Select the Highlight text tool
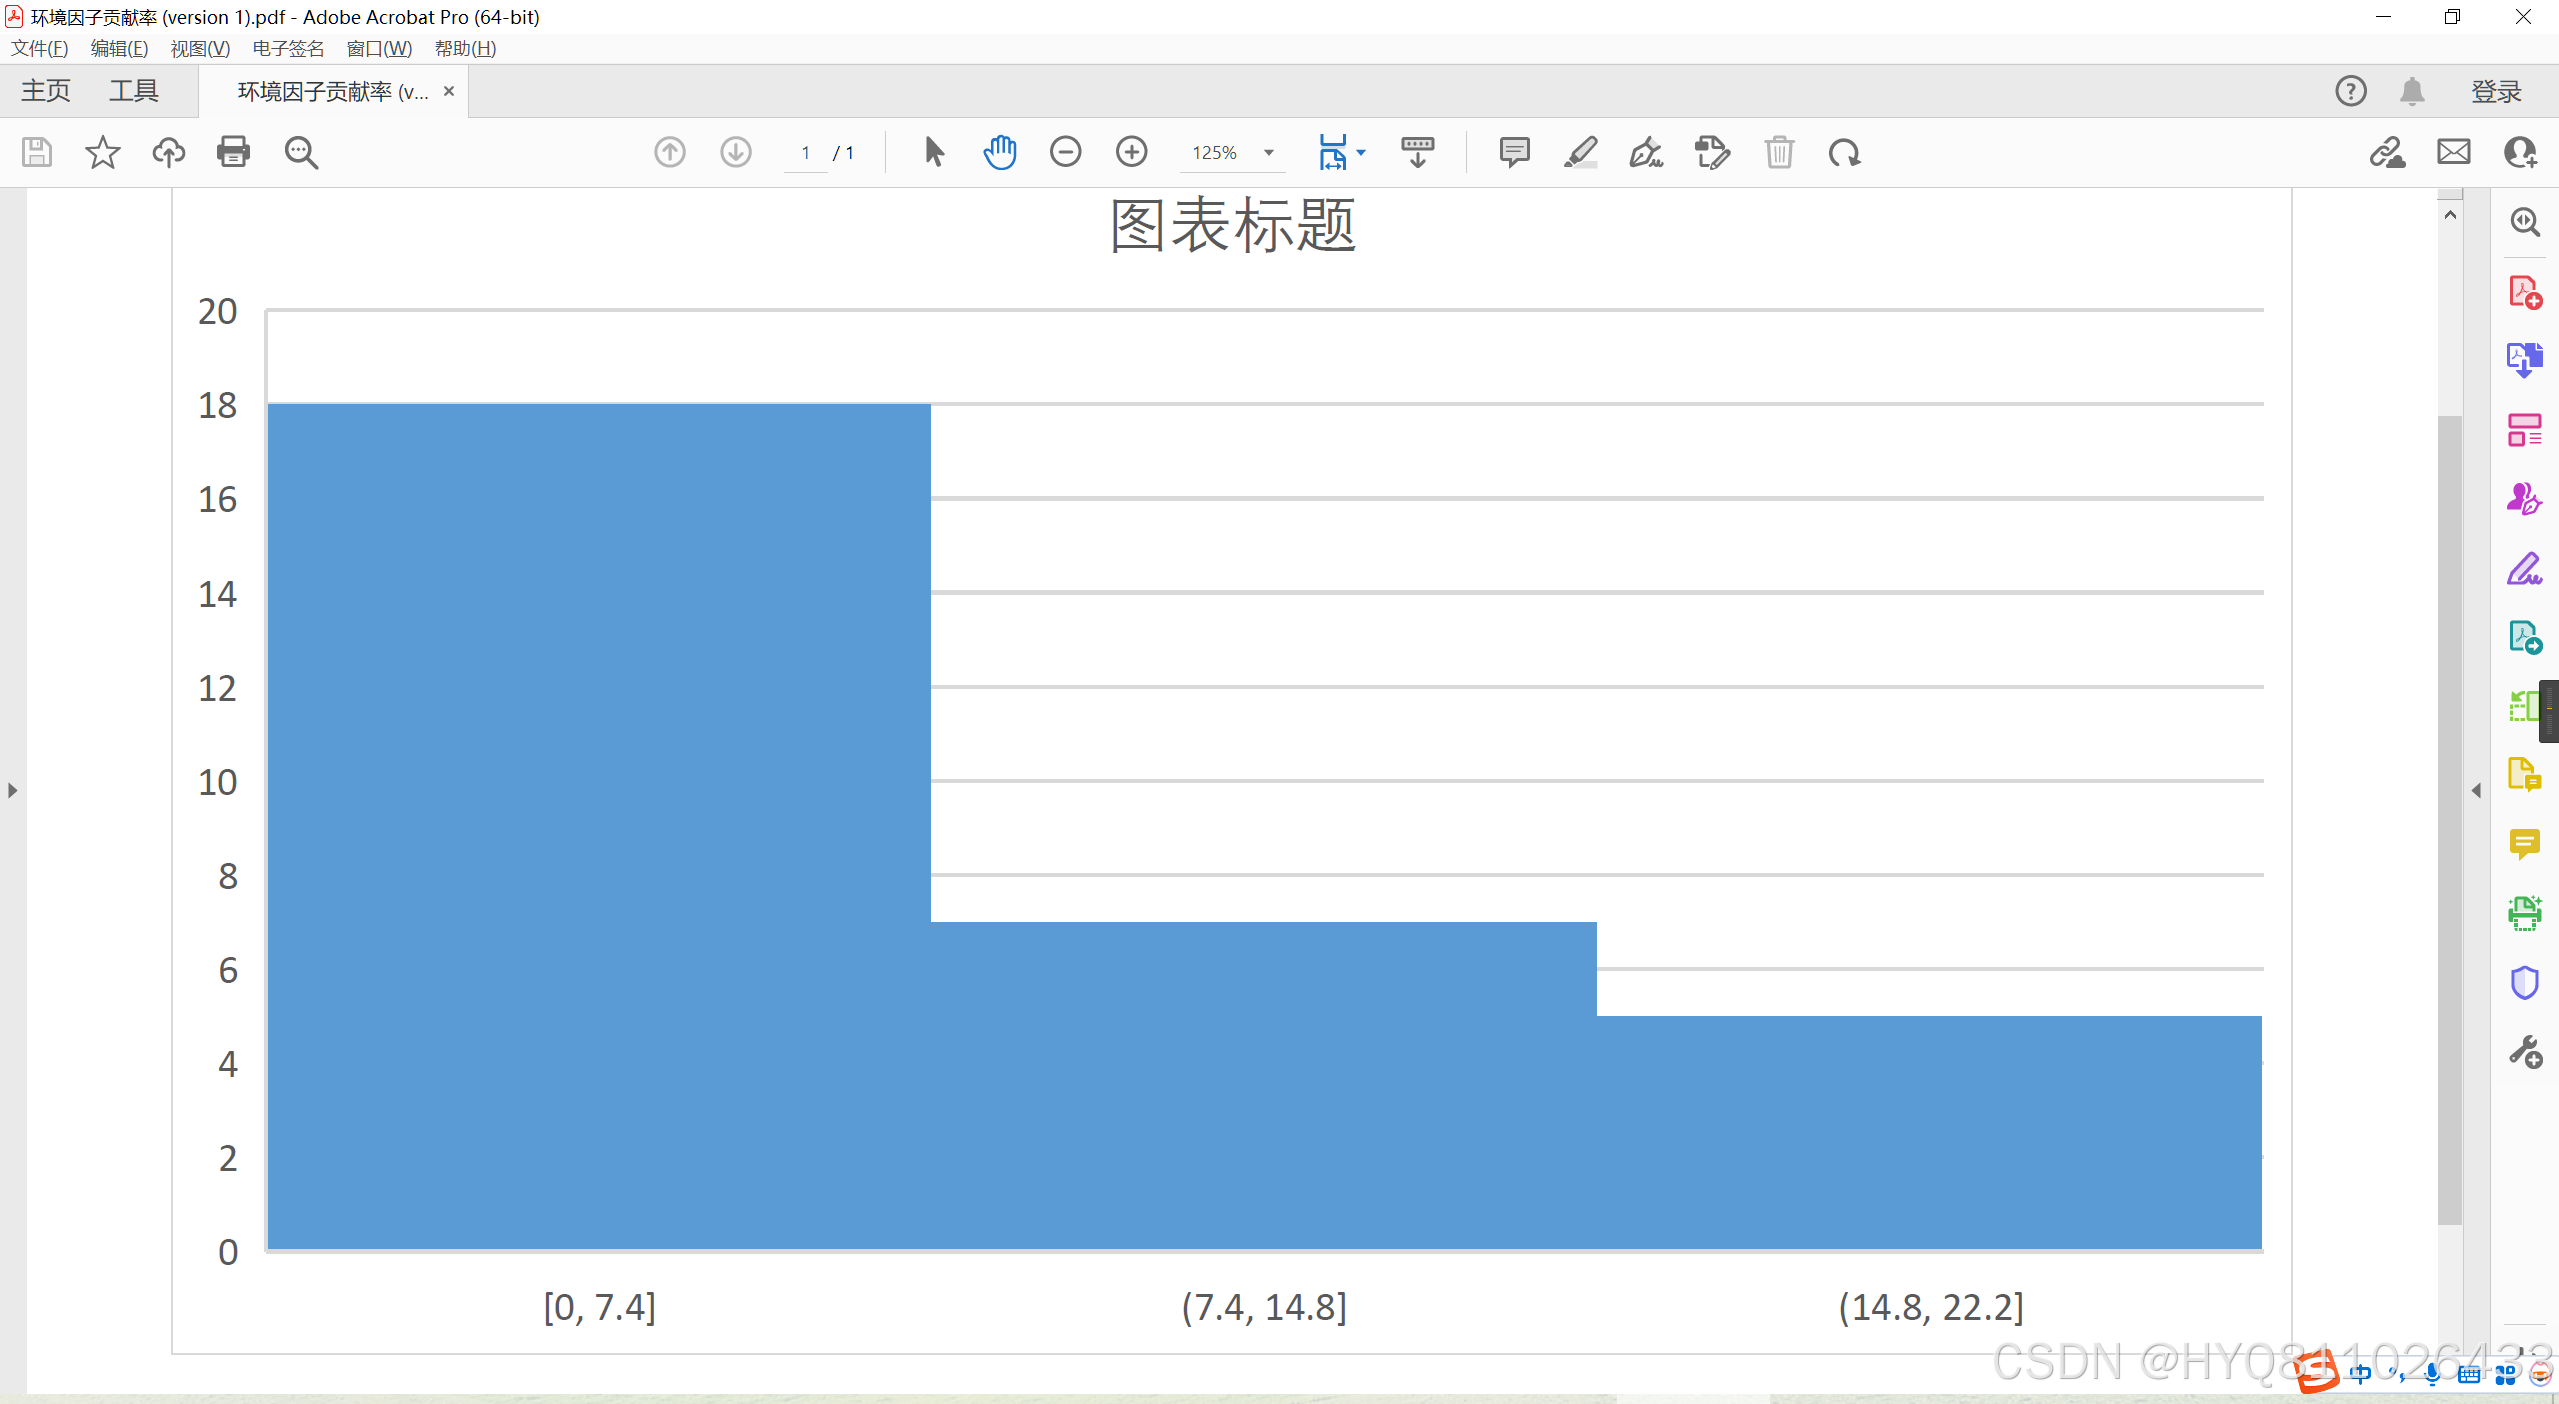The width and height of the screenshot is (2559, 1404). click(x=1580, y=152)
